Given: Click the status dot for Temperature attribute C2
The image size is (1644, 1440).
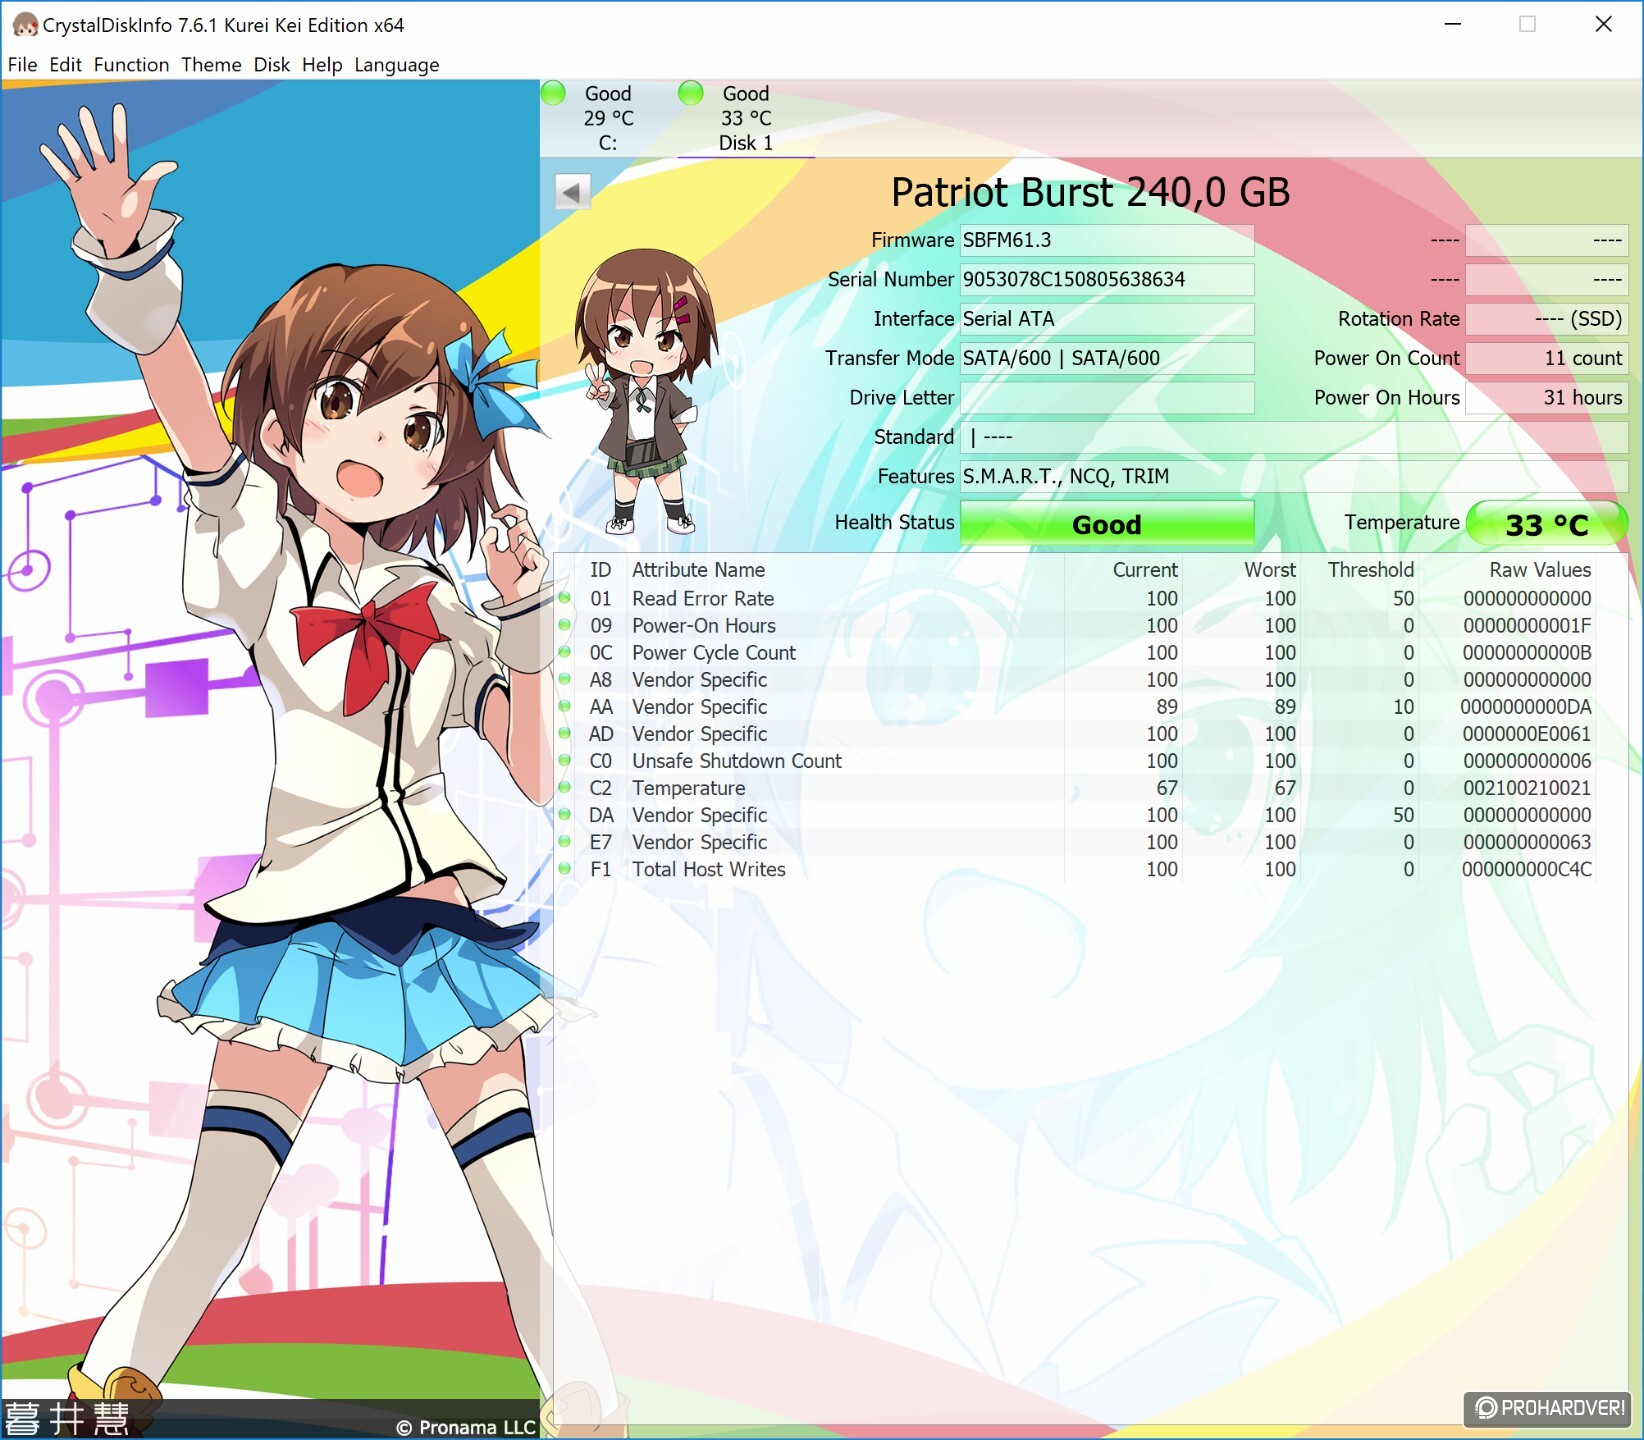Looking at the screenshot, I should pos(565,787).
